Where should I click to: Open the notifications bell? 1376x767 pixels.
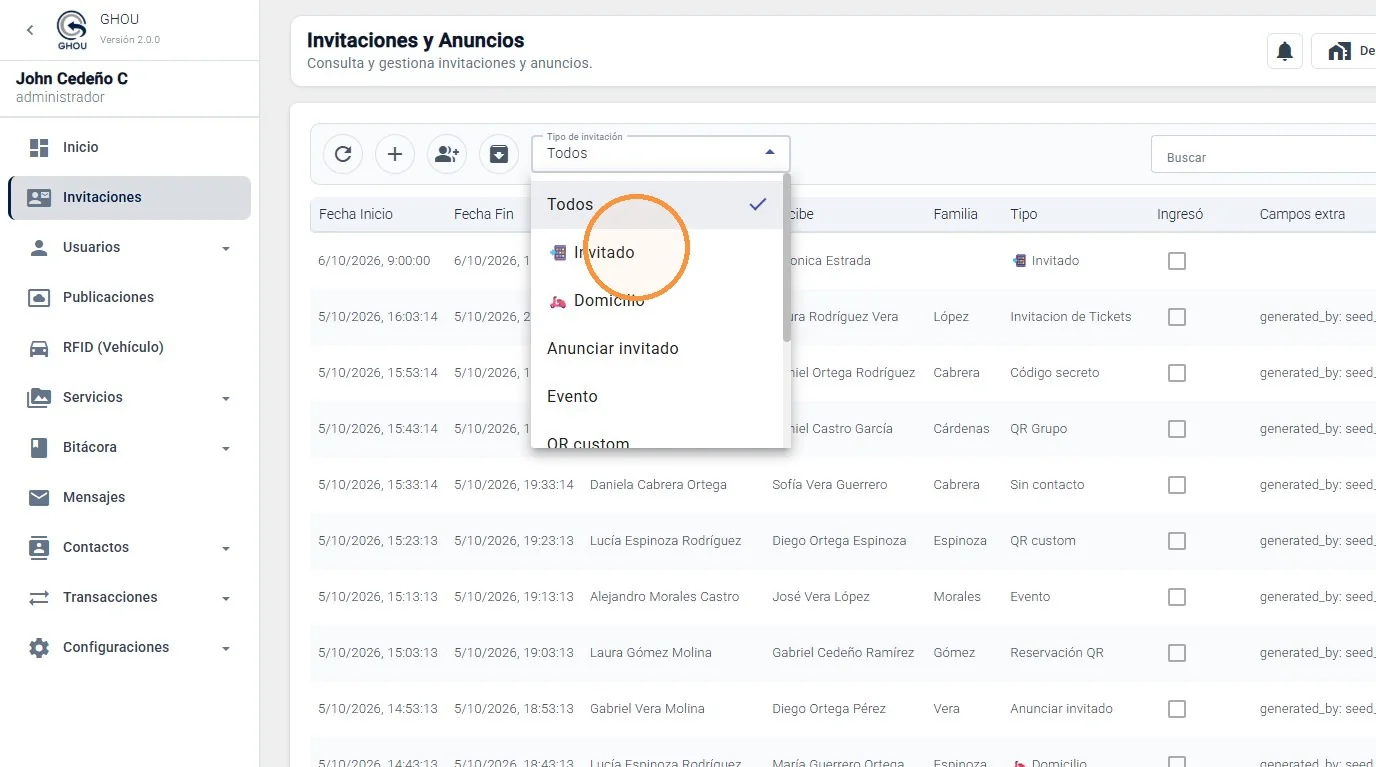pyautogui.click(x=1285, y=51)
